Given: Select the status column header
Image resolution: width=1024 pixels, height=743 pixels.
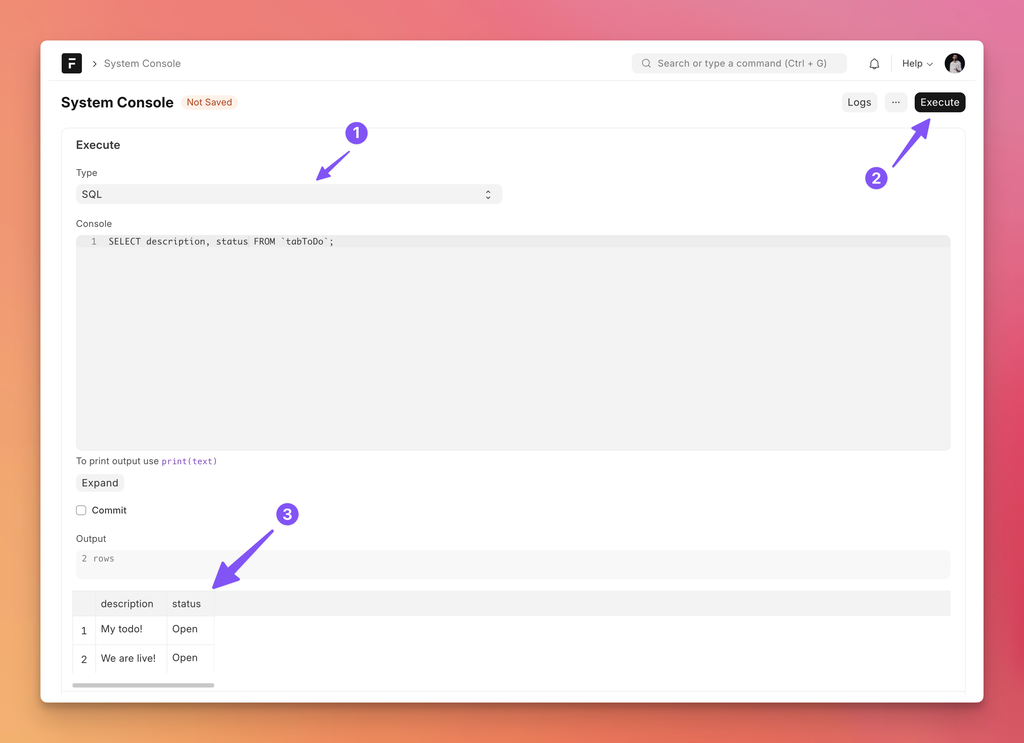Looking at the screenshot, I should tap(186, 604).
